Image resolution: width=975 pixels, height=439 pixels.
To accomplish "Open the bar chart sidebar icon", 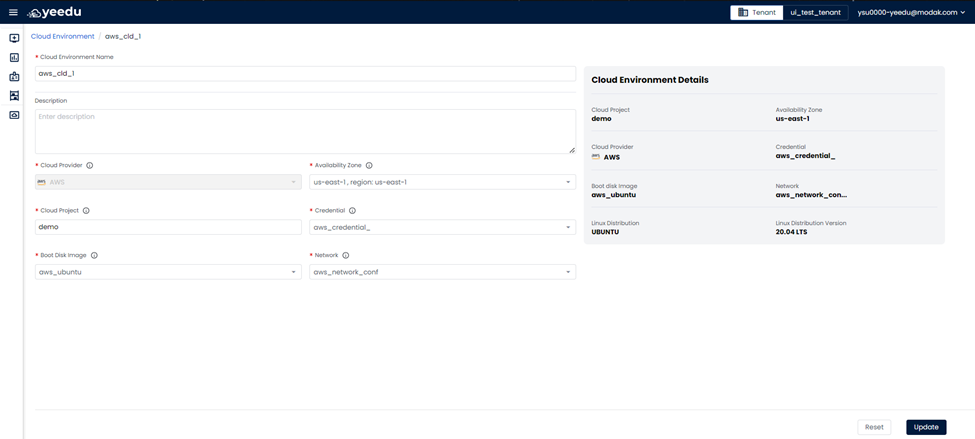I will (x=14, y=57).
